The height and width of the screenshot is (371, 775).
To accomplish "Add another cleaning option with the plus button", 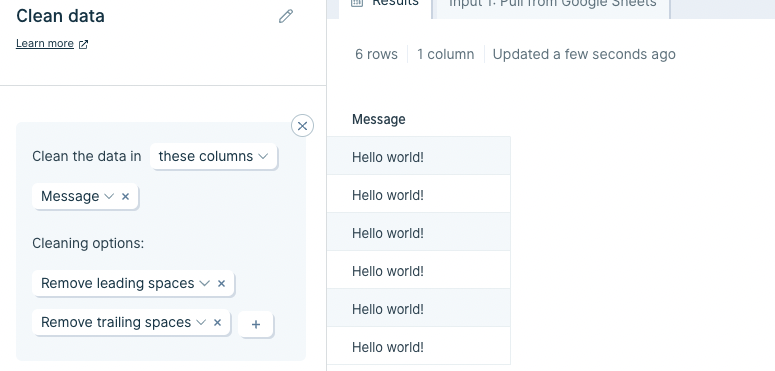I will click(x=256, y=325).
